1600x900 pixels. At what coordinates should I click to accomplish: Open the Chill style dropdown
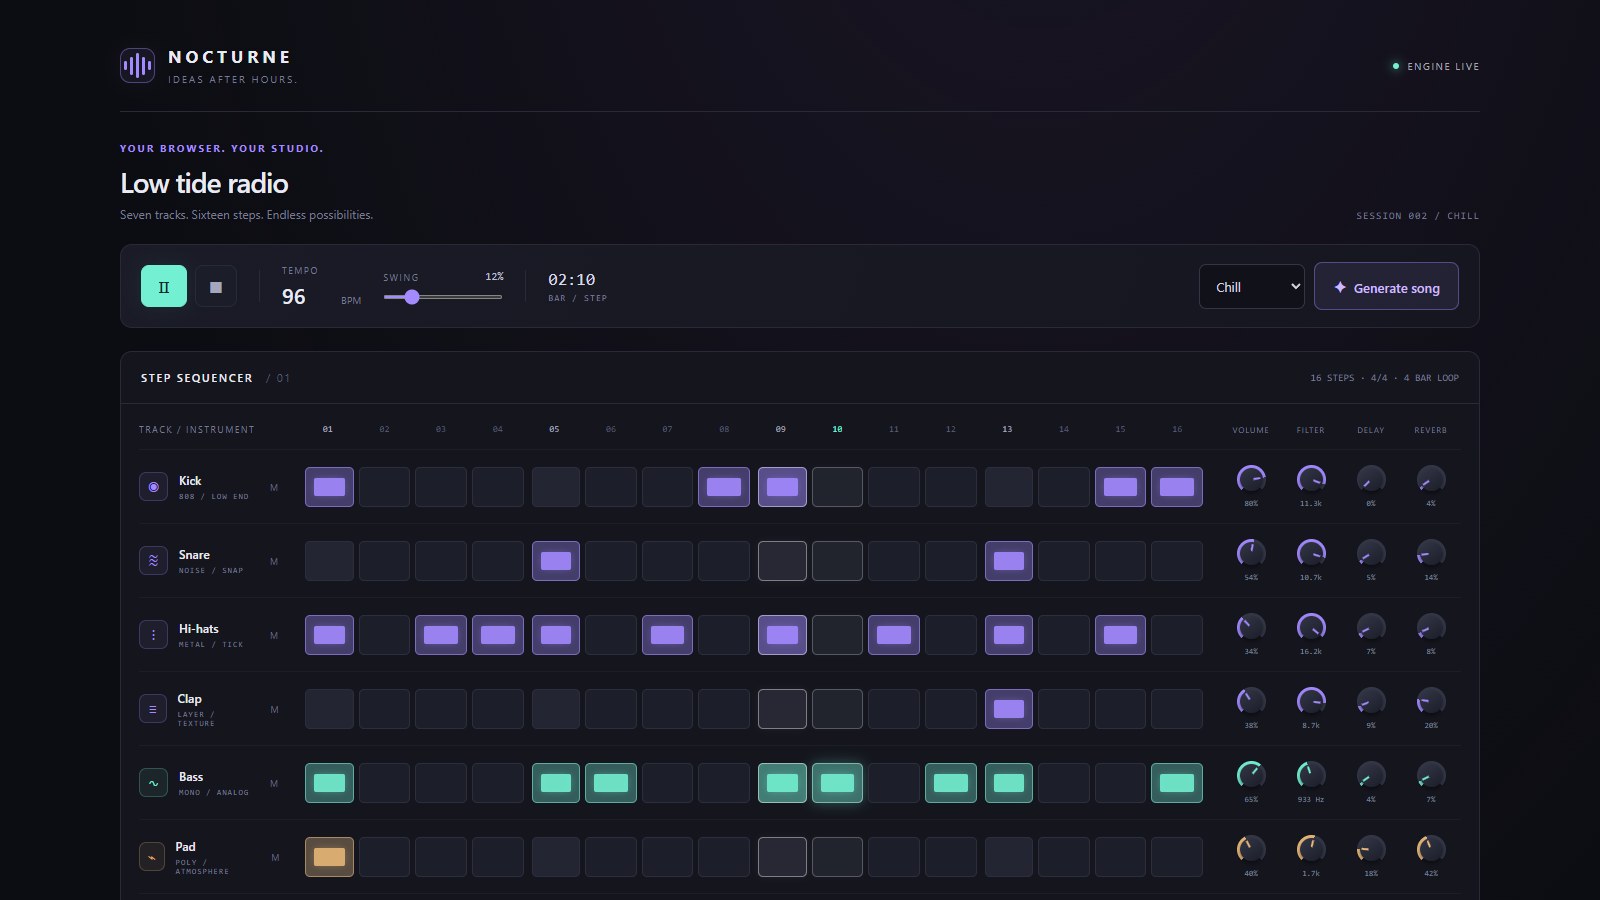(1252, 287)
